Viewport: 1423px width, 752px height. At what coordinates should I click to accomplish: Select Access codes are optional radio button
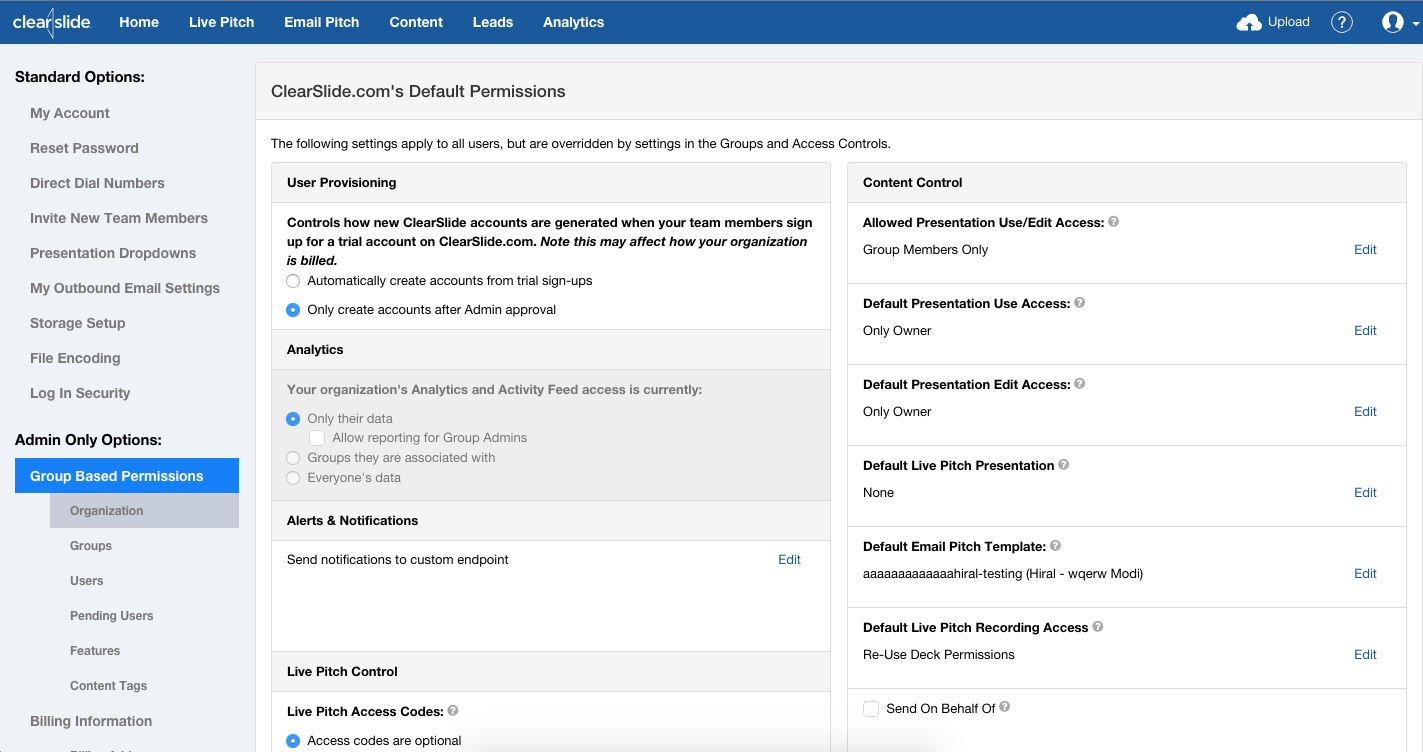[293, 741]
